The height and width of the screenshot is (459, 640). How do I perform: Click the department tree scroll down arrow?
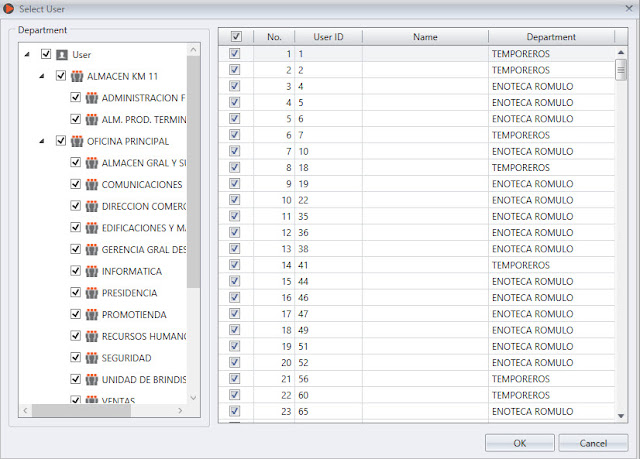[x=193, y=398]
